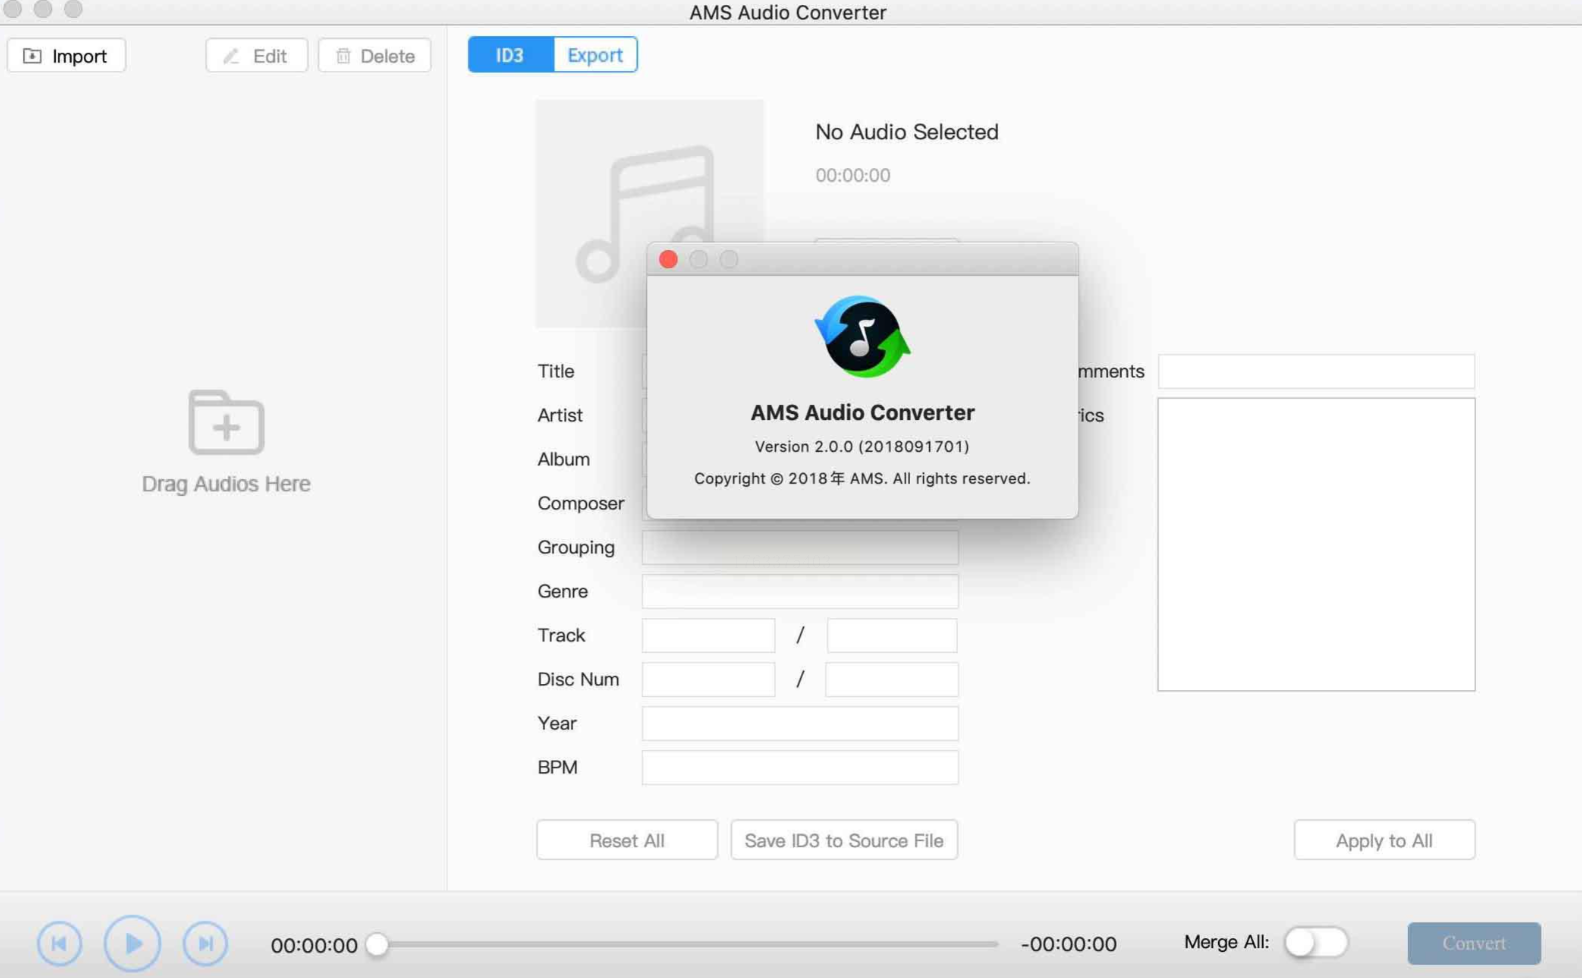1582x978 pixels.
Task: Click the Genre input field
Action: click(800, 591)
